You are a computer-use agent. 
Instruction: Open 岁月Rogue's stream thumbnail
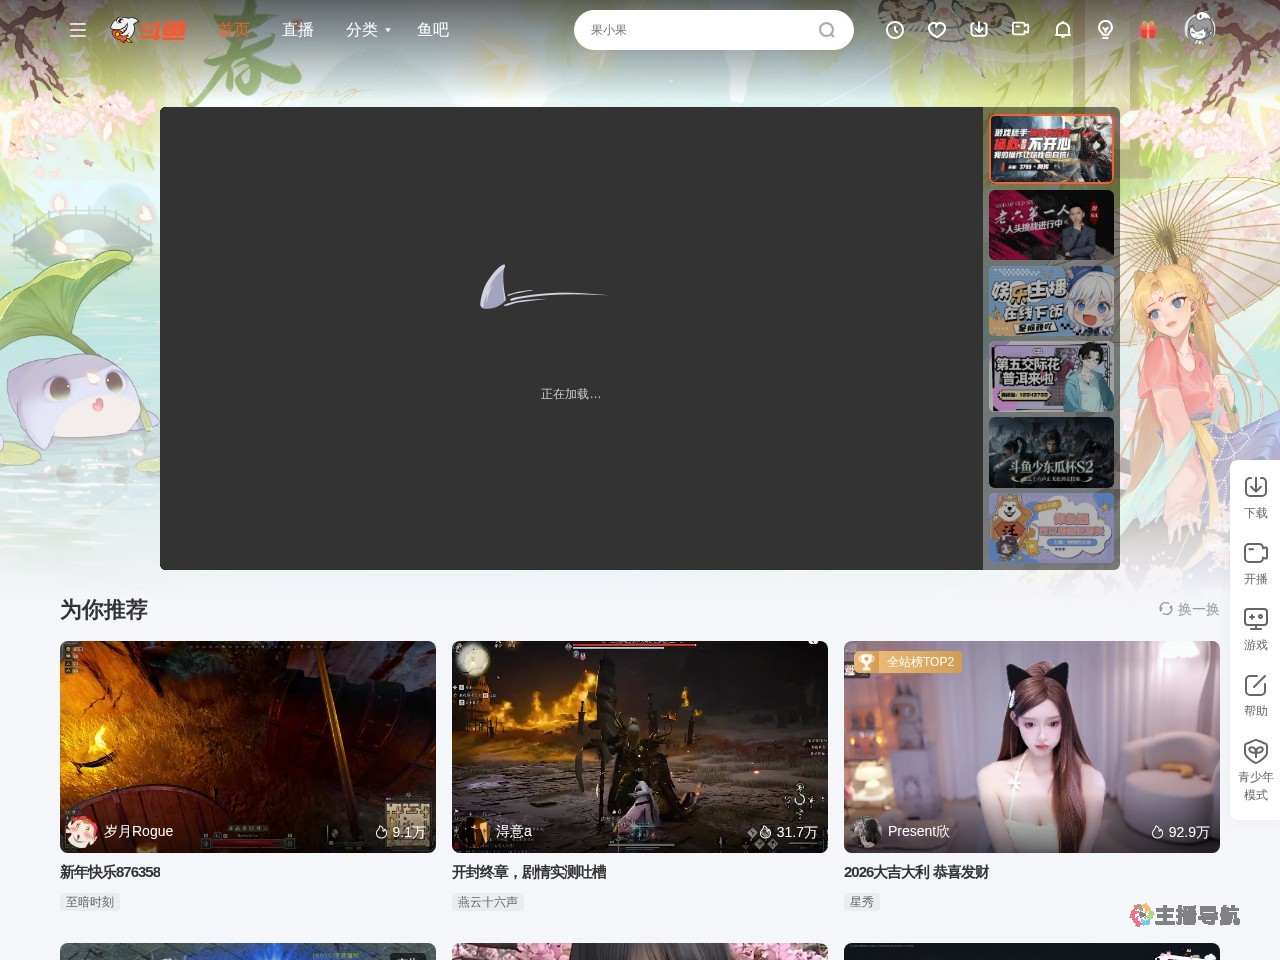point(248,746)
